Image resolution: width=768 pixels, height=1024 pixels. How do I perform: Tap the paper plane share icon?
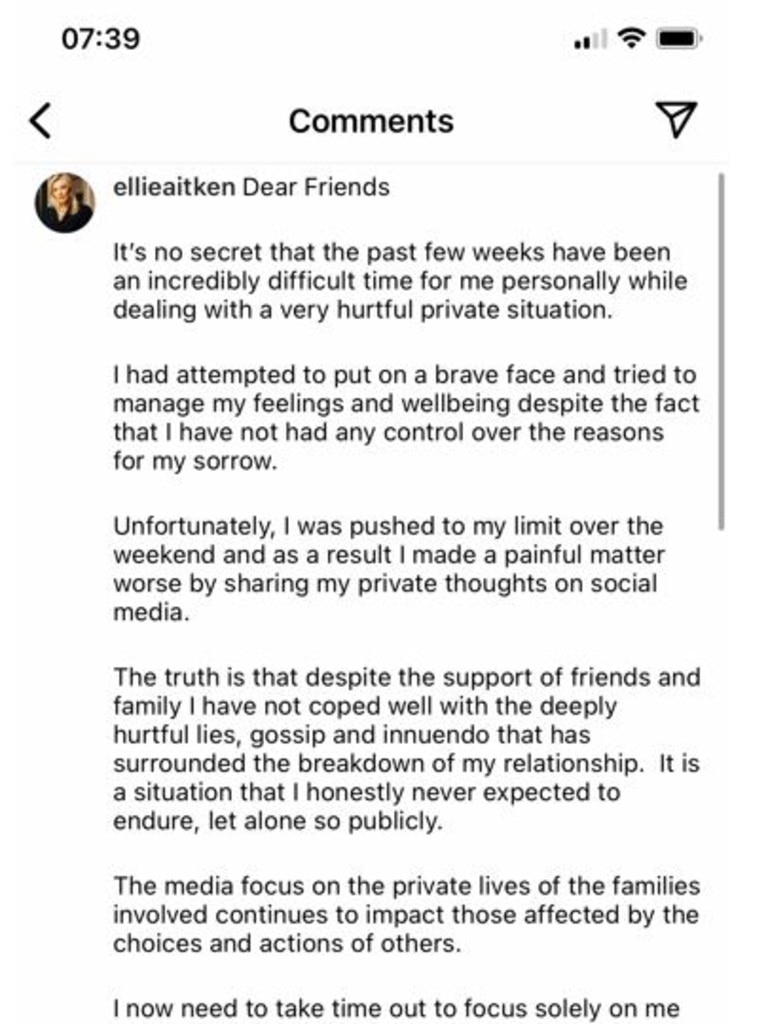[x=677, y=120]
